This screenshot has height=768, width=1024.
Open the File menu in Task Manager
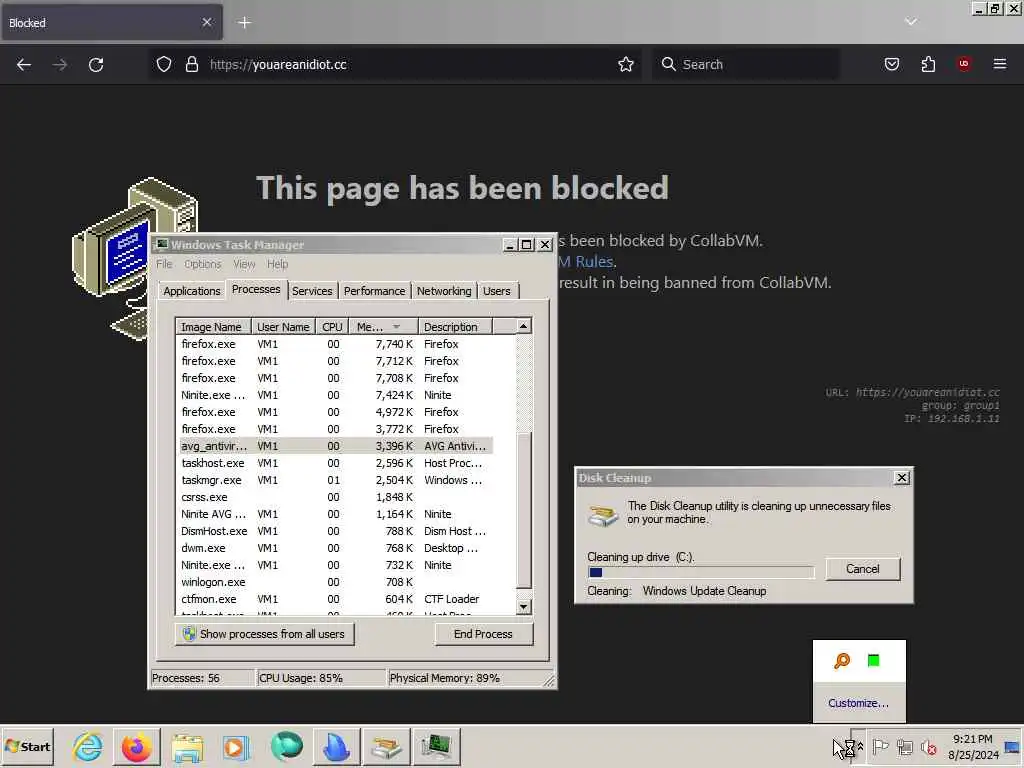coord(164,264)
